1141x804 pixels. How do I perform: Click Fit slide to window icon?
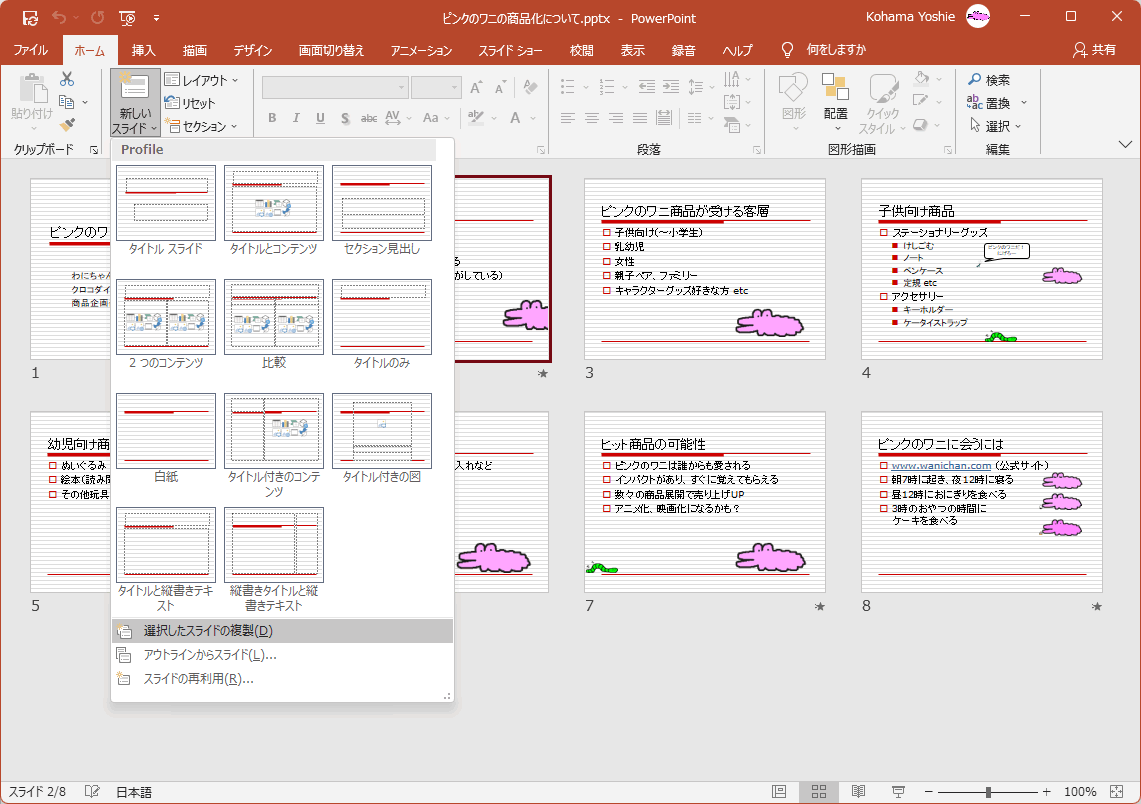(x=1117, y=792)
